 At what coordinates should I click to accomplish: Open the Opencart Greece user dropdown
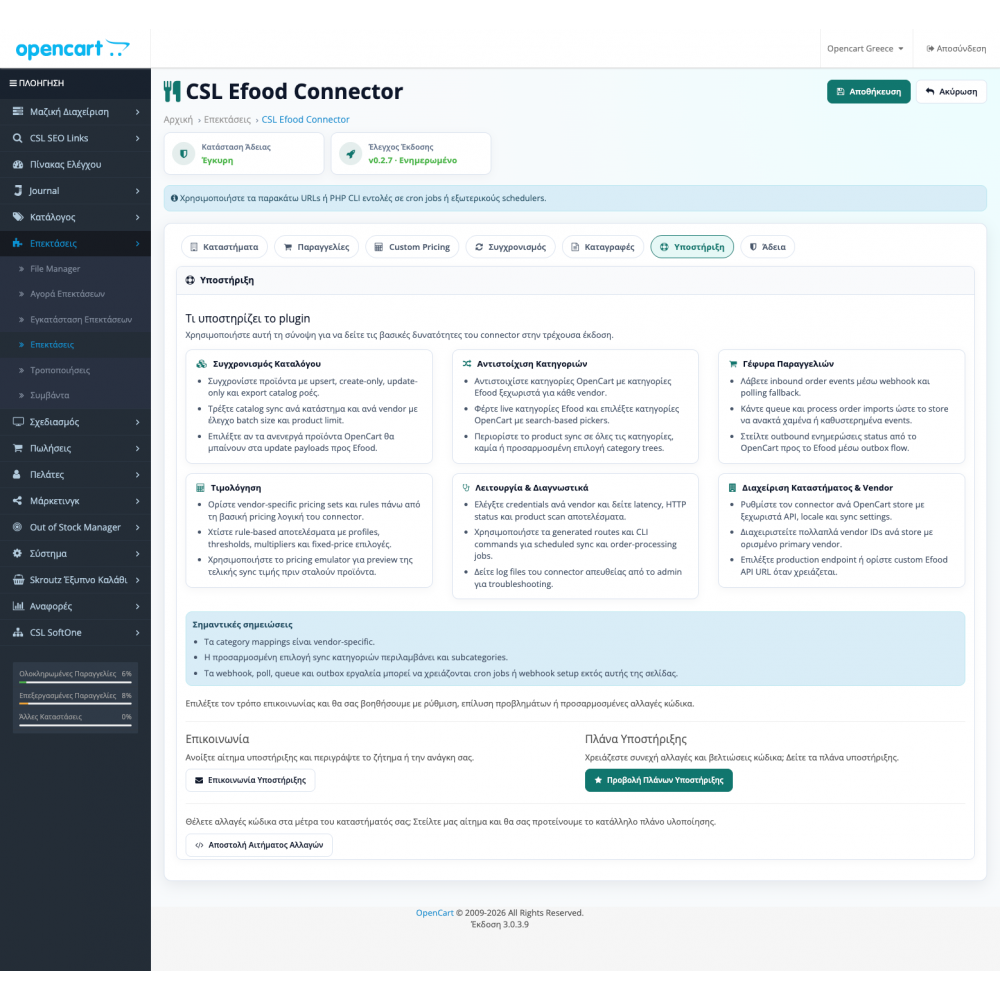pyautogui.click(x=865, y=48)
